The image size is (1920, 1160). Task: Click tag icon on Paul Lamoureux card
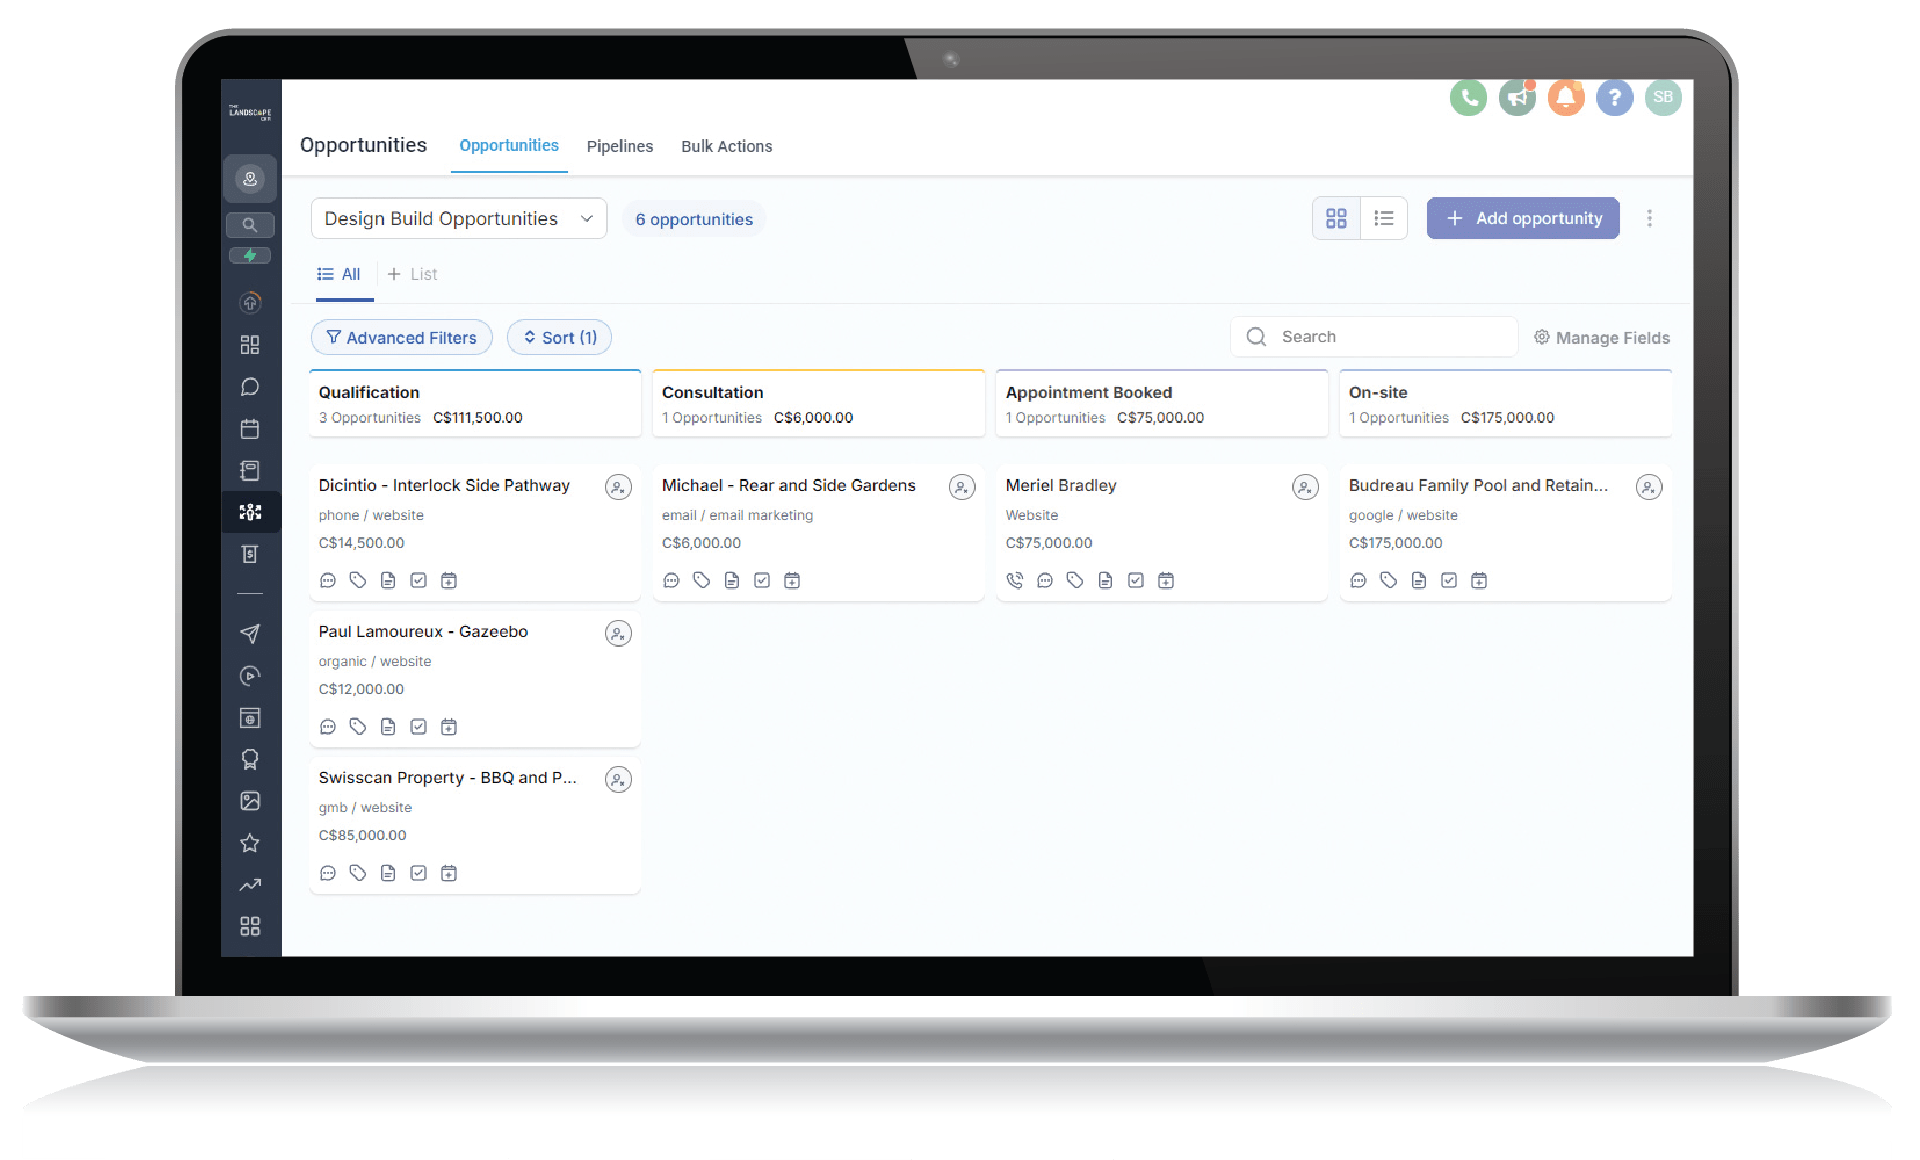[x=358, y=727]
